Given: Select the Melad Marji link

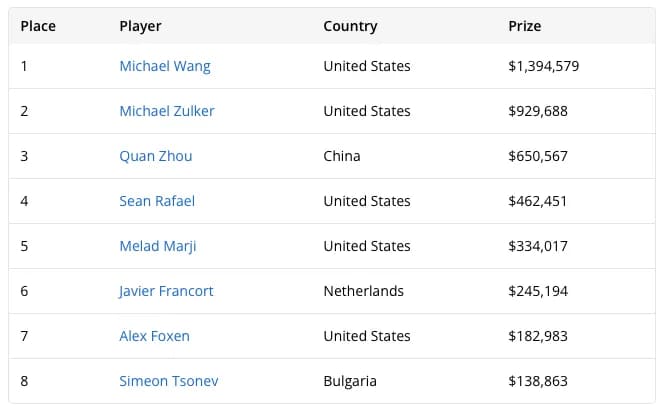Looking at the screenshot, I should (158, 246).
